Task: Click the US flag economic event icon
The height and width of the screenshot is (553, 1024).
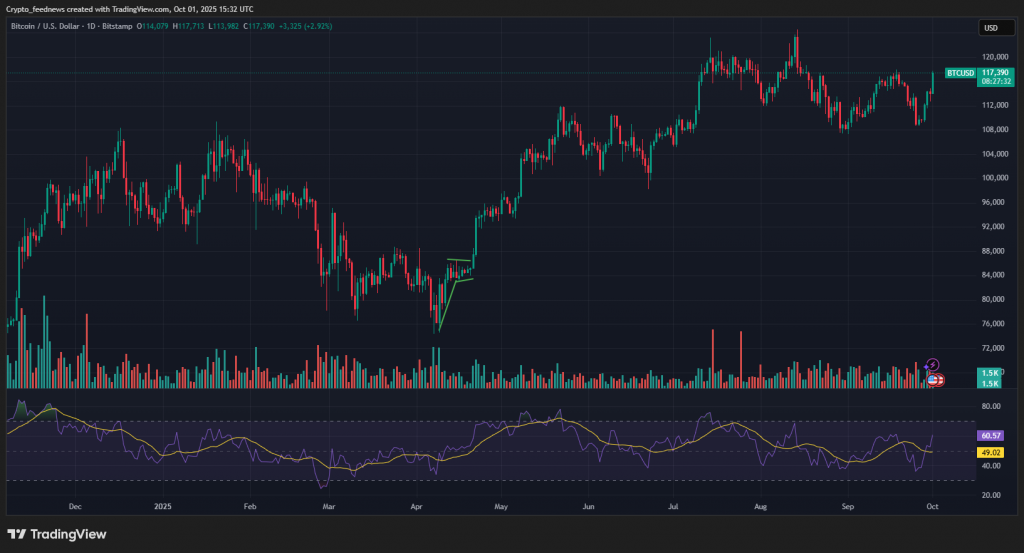Action: pos(933,378)
